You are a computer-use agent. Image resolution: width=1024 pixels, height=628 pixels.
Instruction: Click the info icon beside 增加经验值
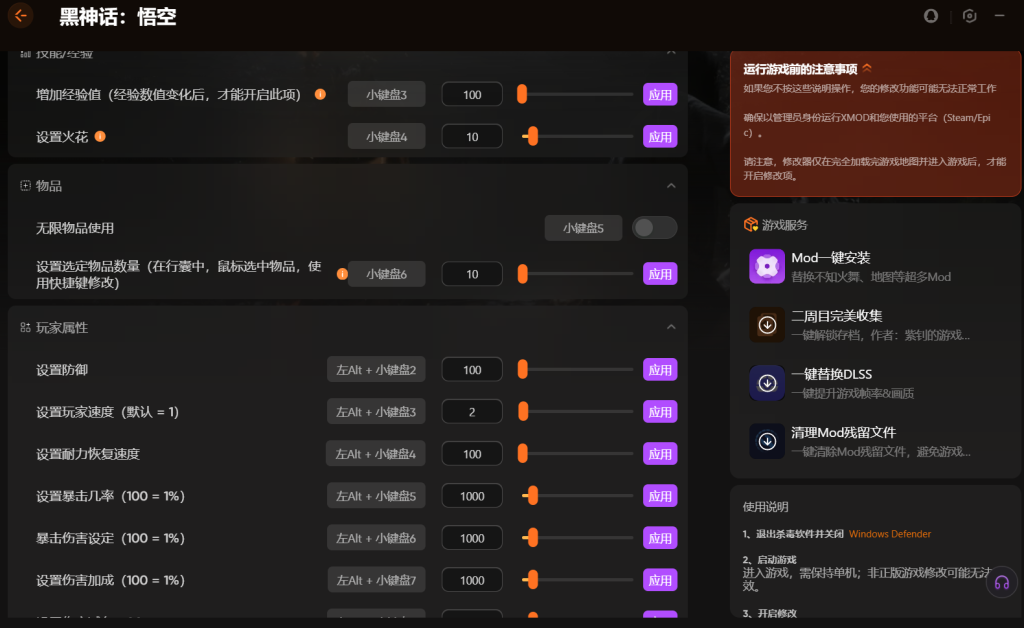tap(320, 94)
